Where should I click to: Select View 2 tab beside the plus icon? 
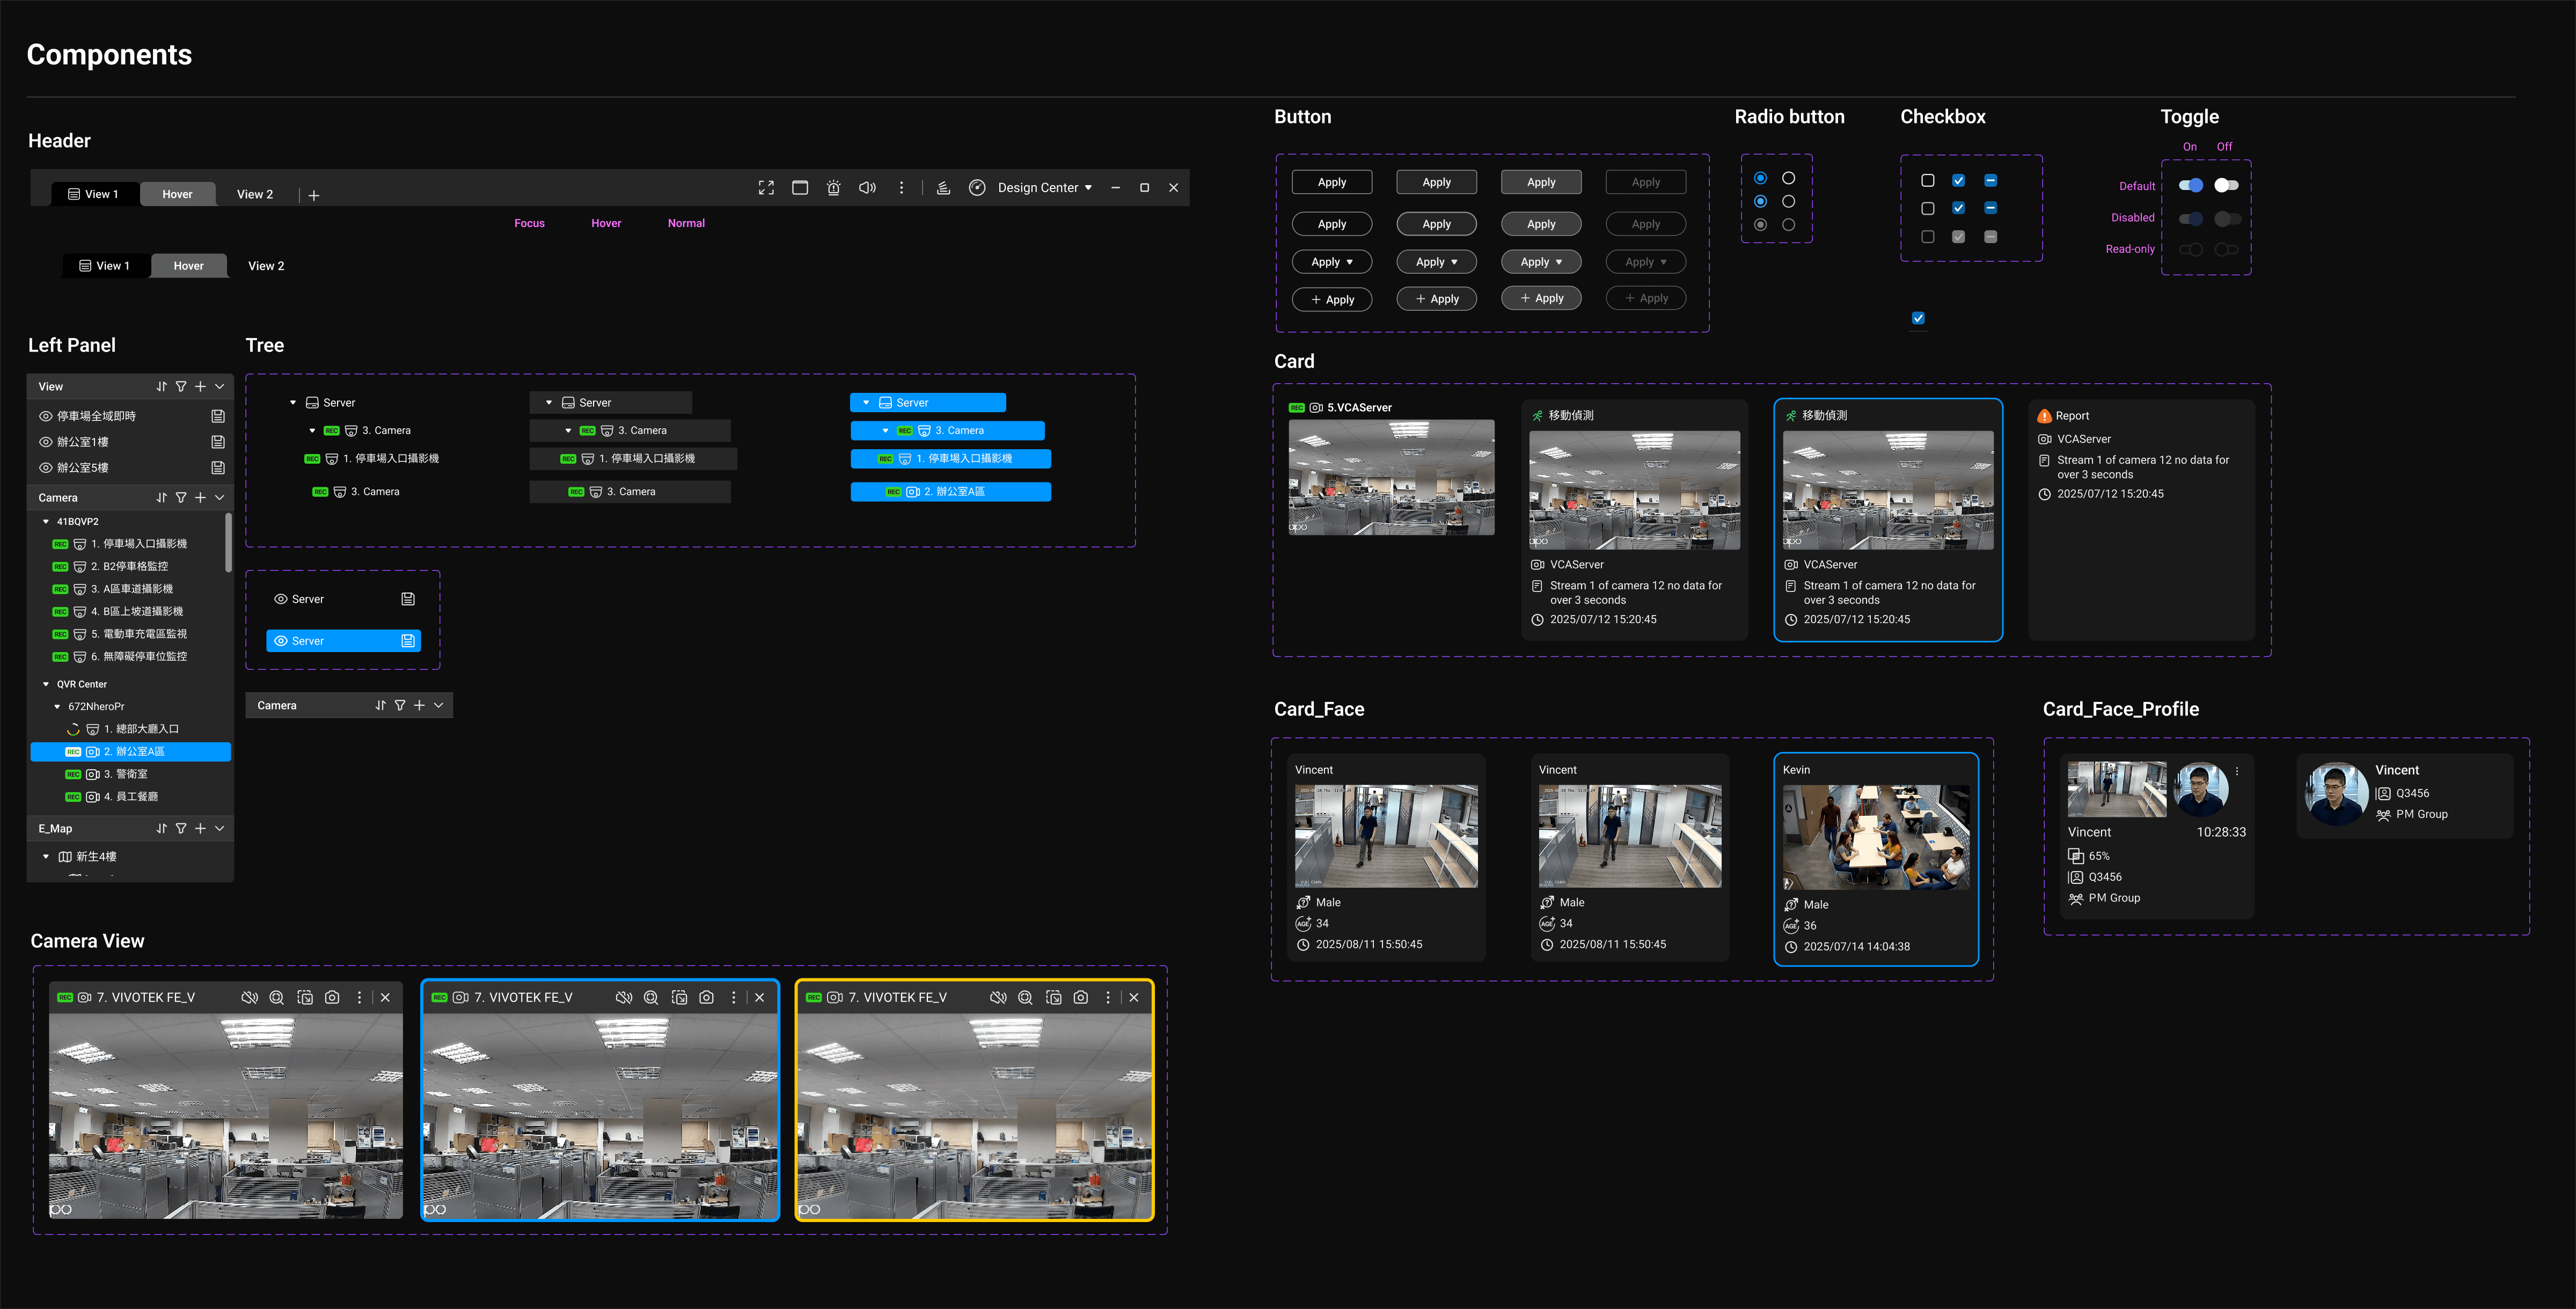(x=255, y=195)
